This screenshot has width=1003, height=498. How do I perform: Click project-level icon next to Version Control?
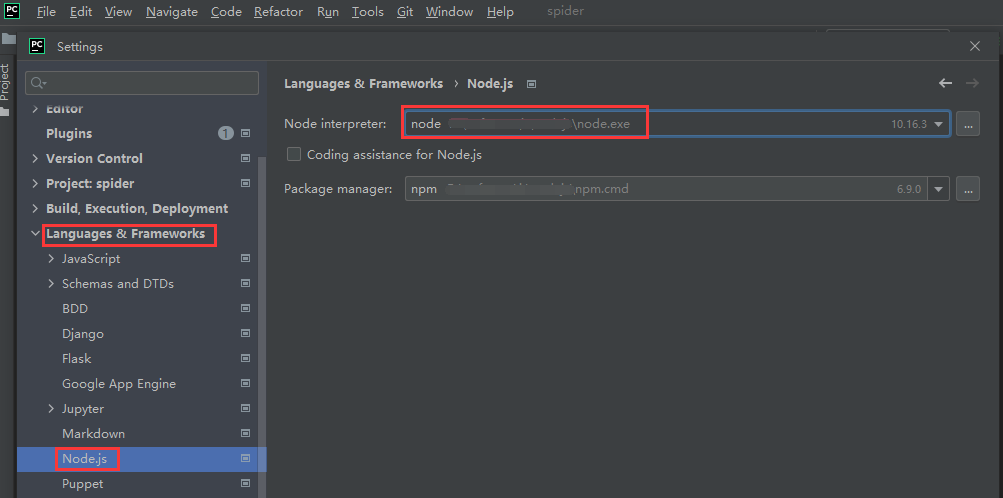coord(245,159)
